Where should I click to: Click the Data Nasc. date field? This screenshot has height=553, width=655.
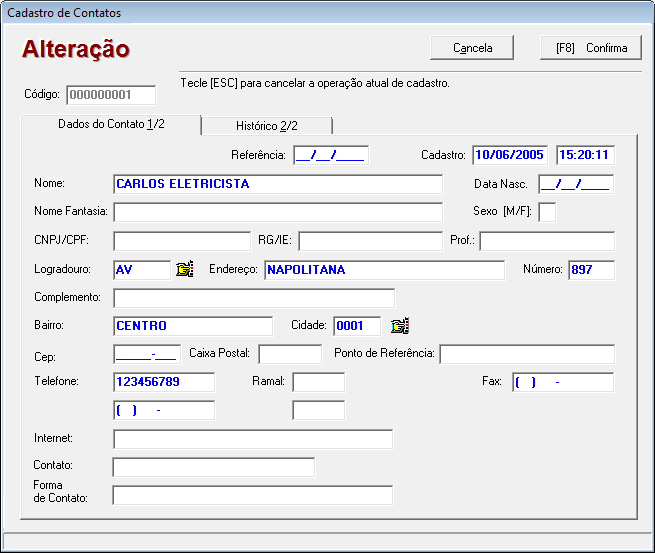[575, 184]
